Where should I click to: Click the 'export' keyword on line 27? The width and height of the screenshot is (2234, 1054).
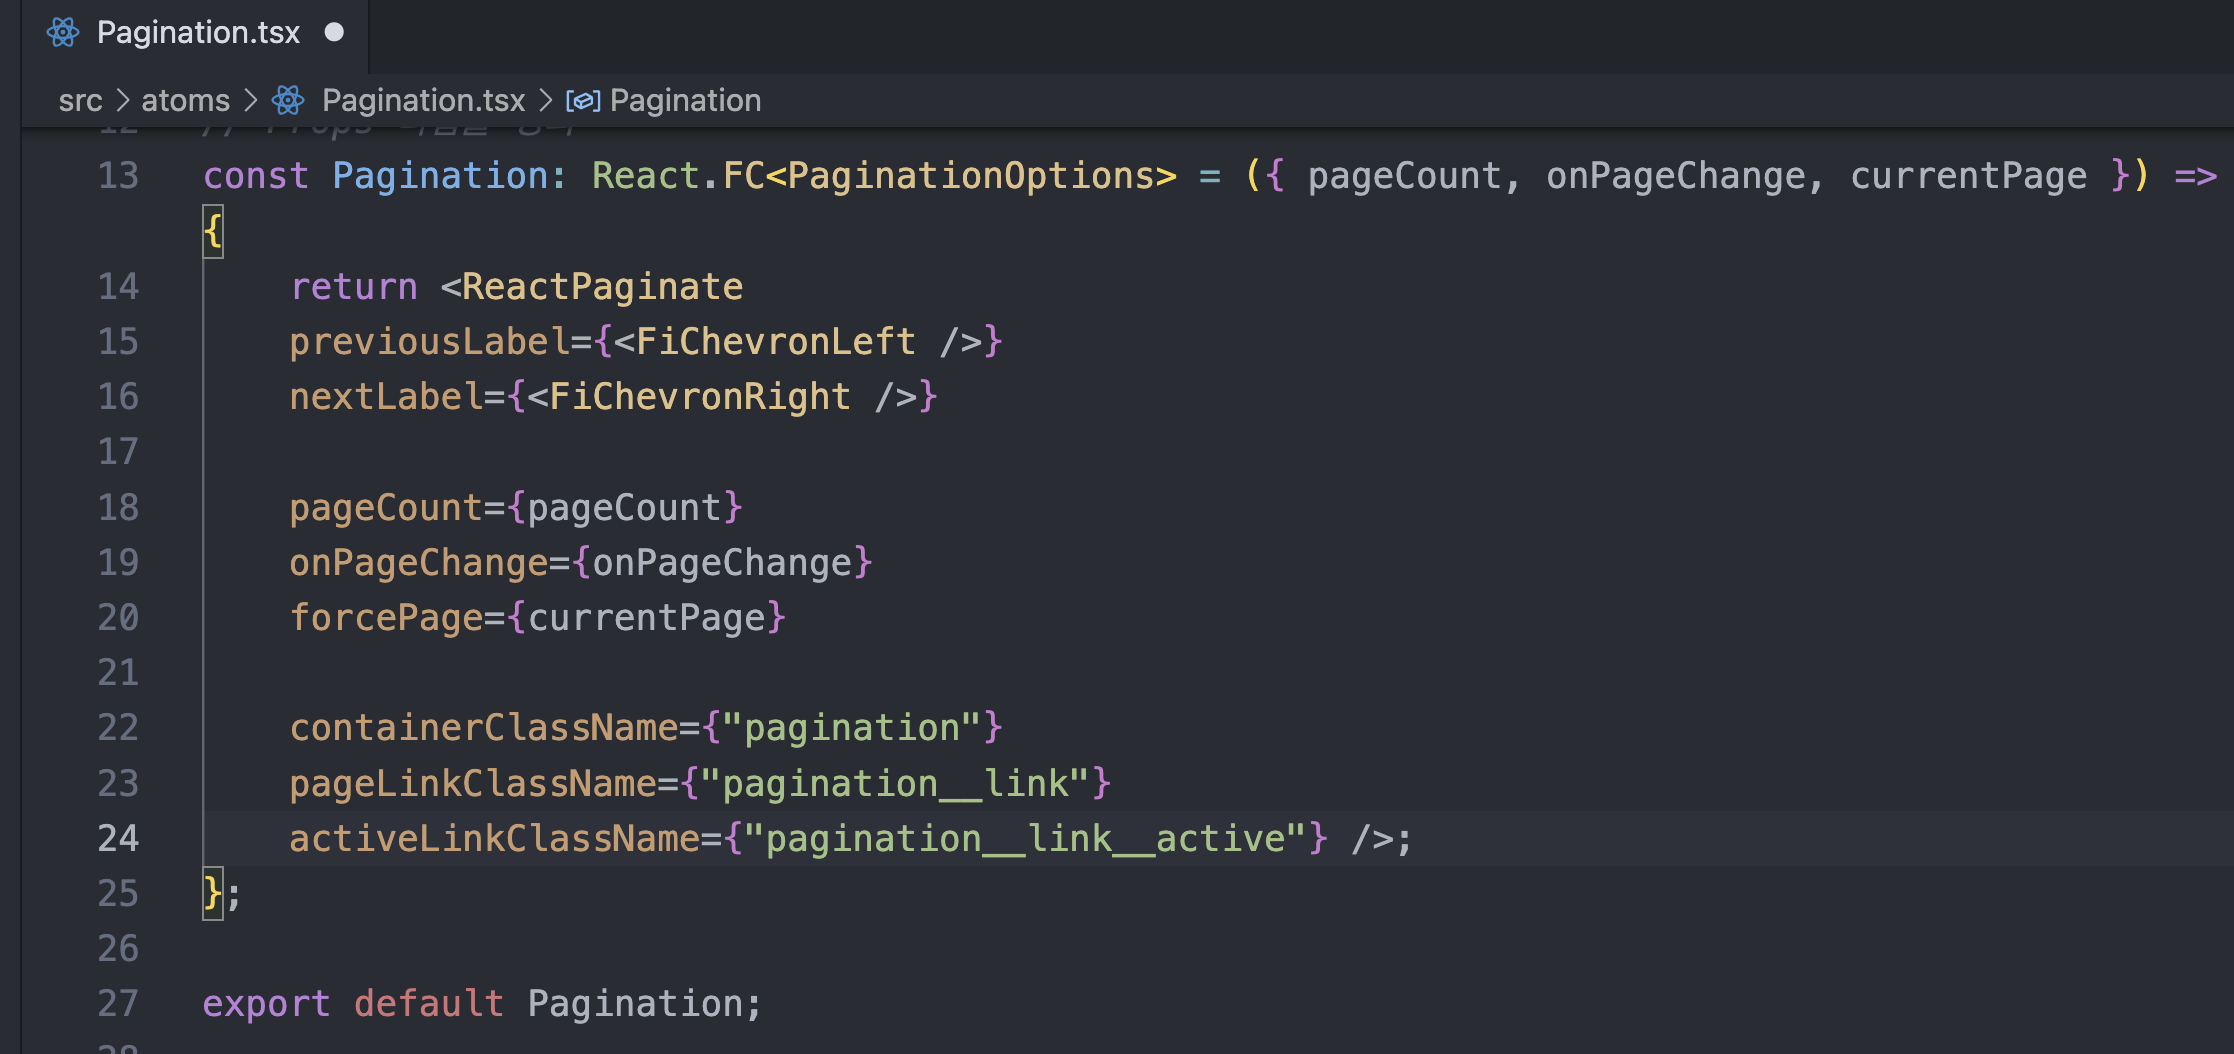tap(267, 1004)
